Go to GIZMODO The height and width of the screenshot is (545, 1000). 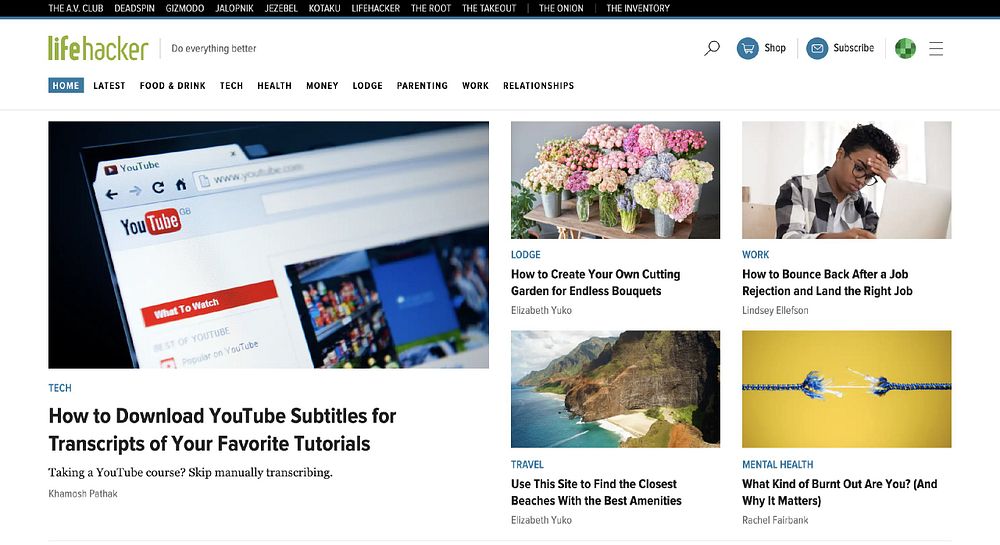coord(185,8)
